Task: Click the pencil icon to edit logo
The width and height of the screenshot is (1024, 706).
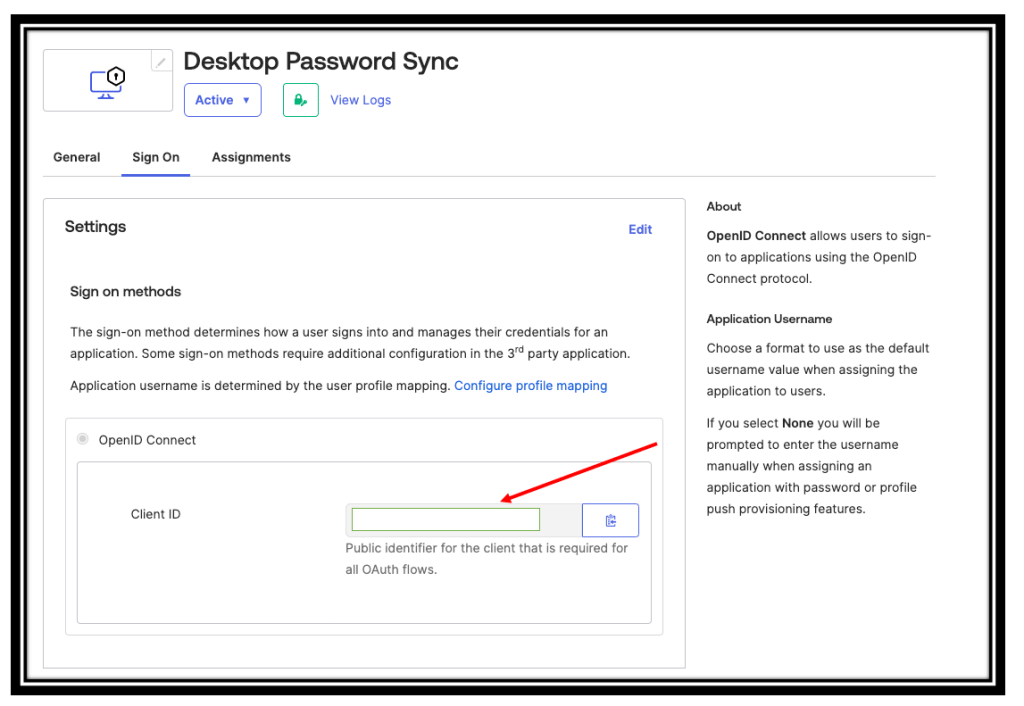Action: (x=161, y=62)
